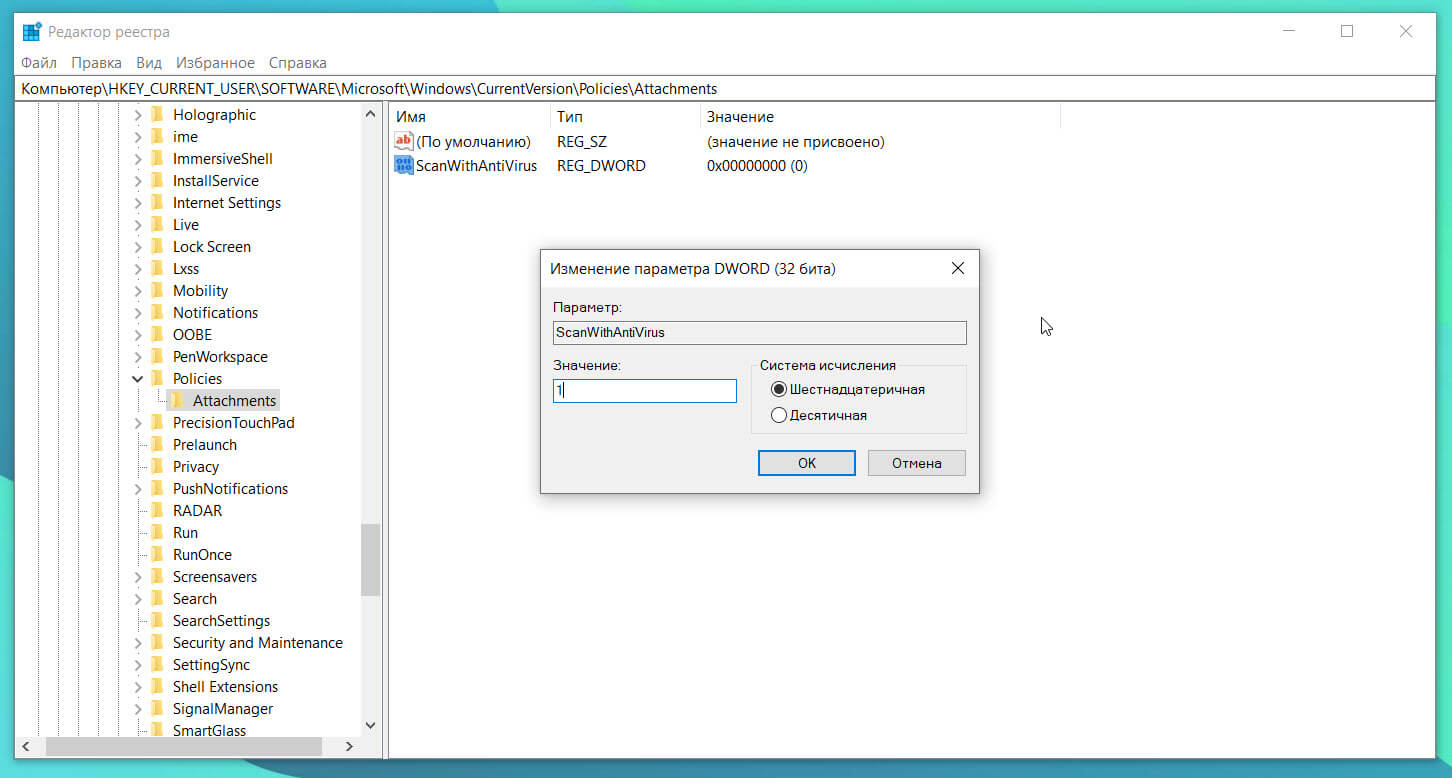The width and height of the screenshot is (1452, 778).
Task: Click the registry path address bar
Action: tap(726, 89)
